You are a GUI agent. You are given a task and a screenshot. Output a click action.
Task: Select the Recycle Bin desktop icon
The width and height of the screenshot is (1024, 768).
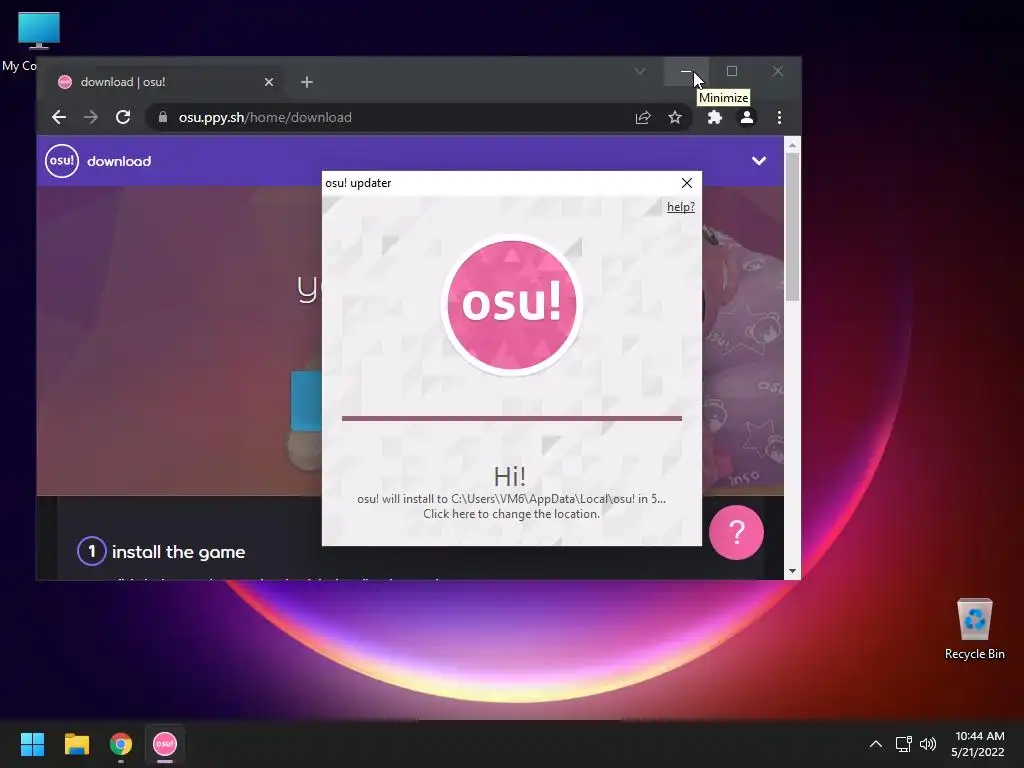[974, 629]
